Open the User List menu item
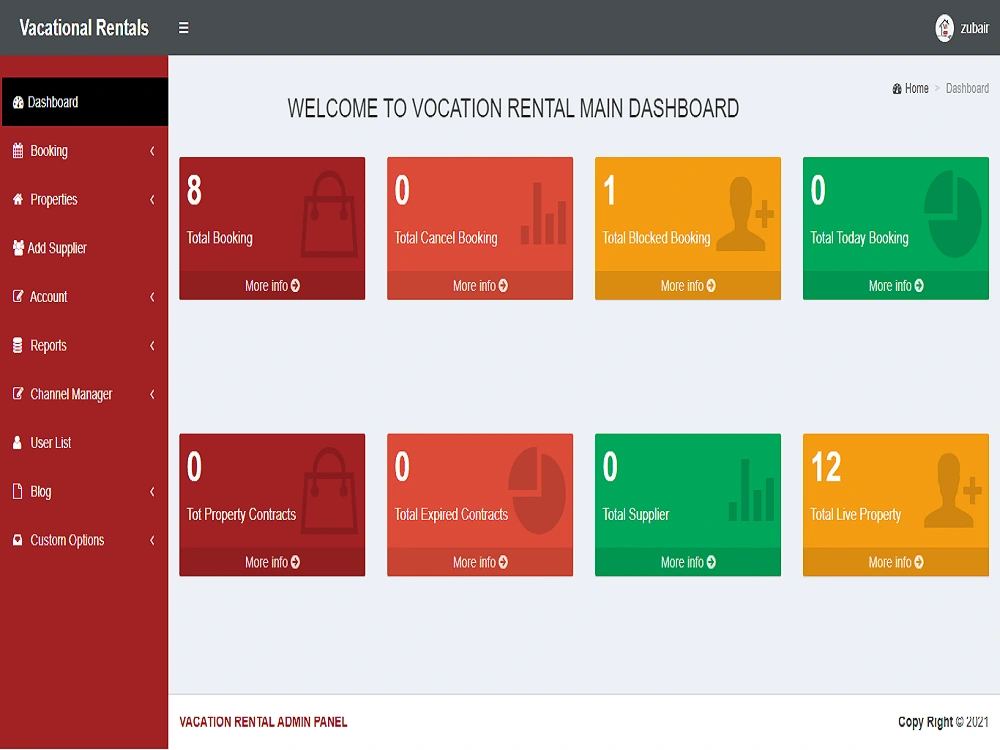The image size is (1000, 750). tap(84, 443)
